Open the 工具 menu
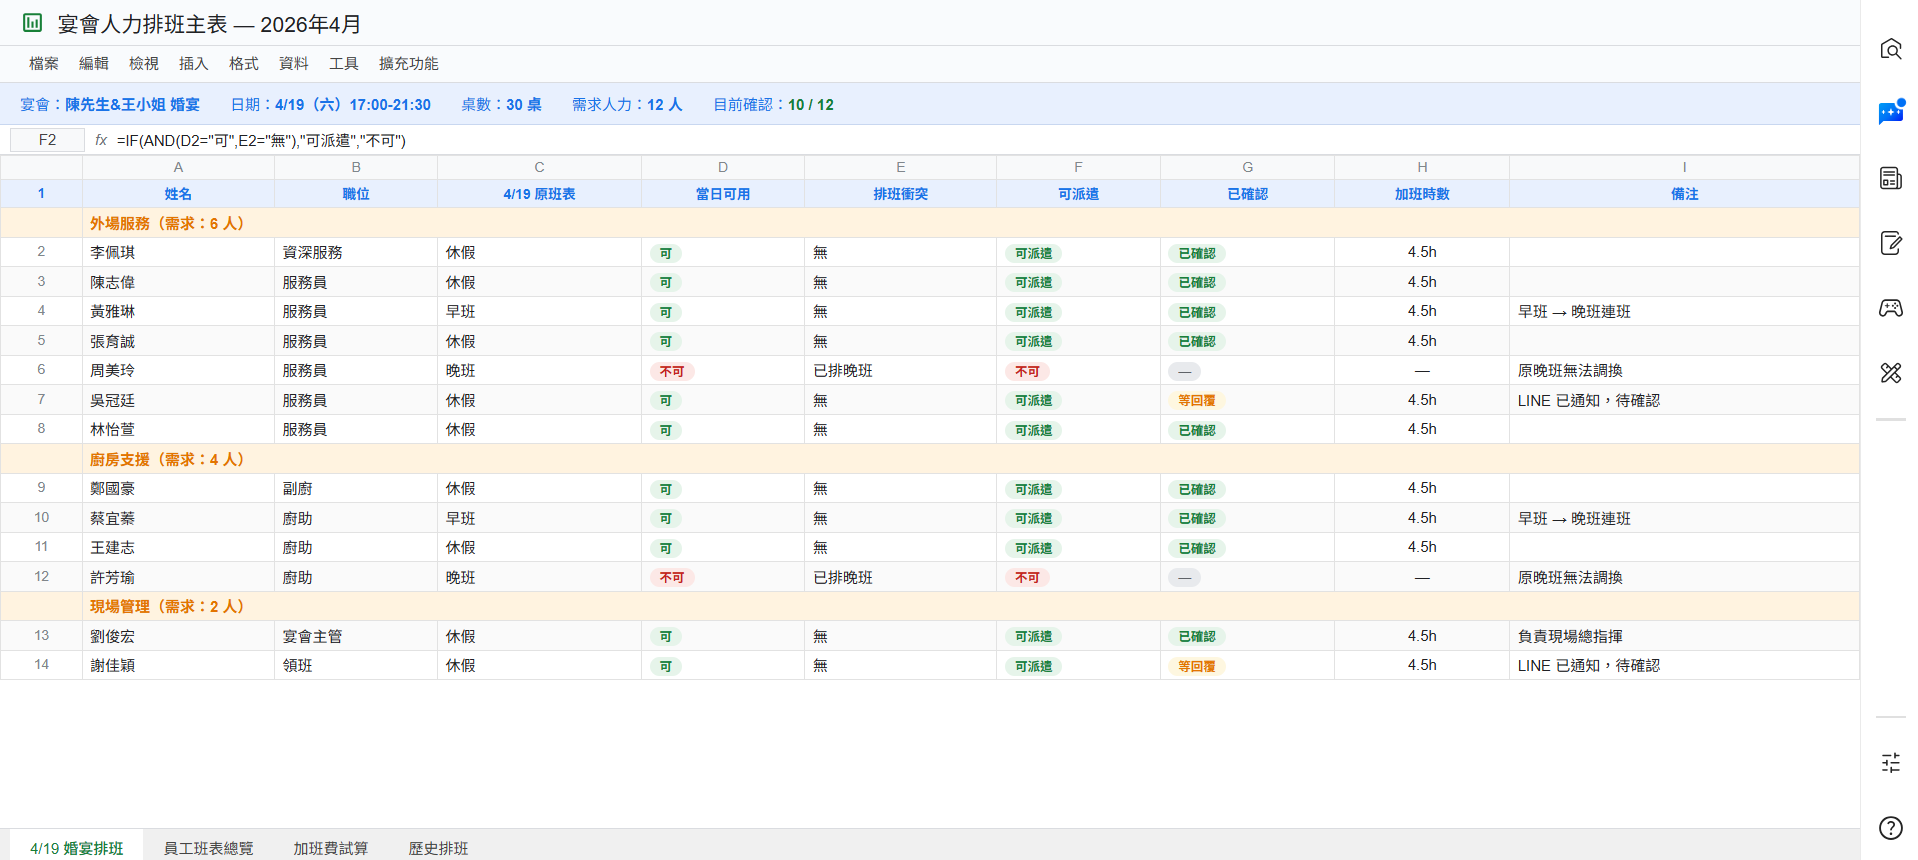Image resolution: width=1918 pixels, height=860 pixels. 344,63
